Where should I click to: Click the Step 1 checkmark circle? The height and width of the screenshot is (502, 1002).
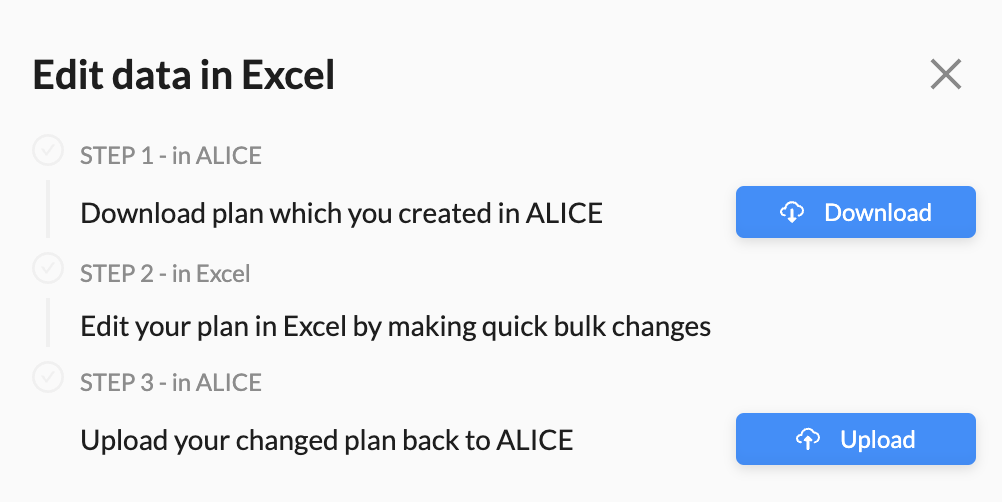48,151
